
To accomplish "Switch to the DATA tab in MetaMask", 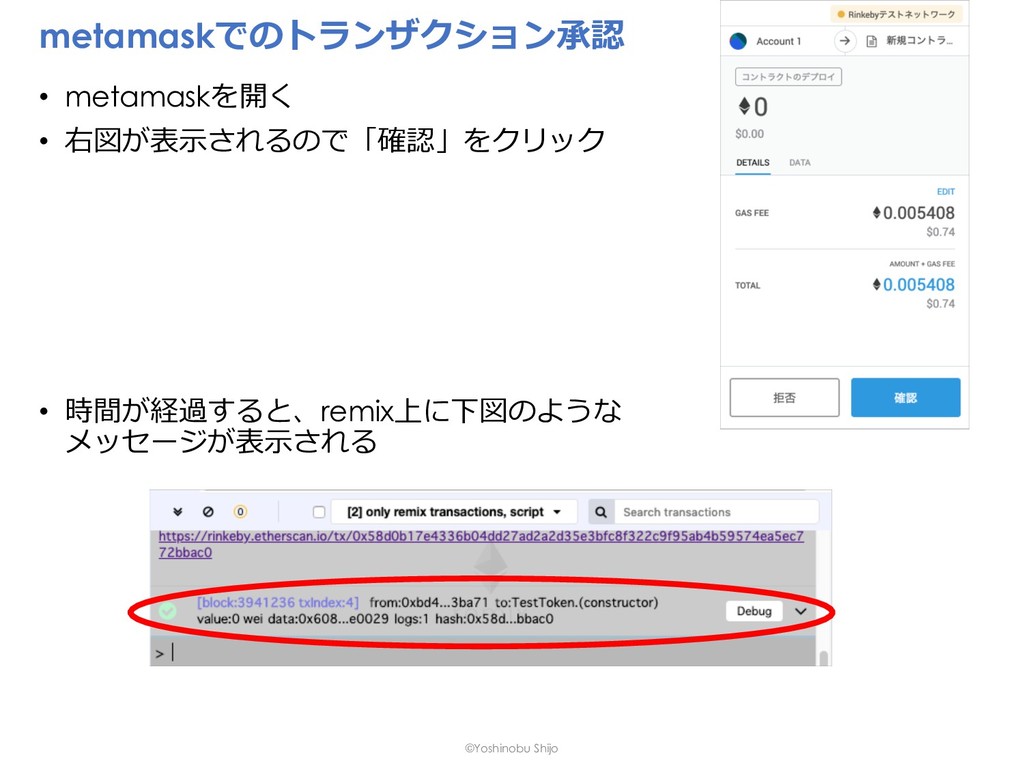I will [x=799, y=163].
